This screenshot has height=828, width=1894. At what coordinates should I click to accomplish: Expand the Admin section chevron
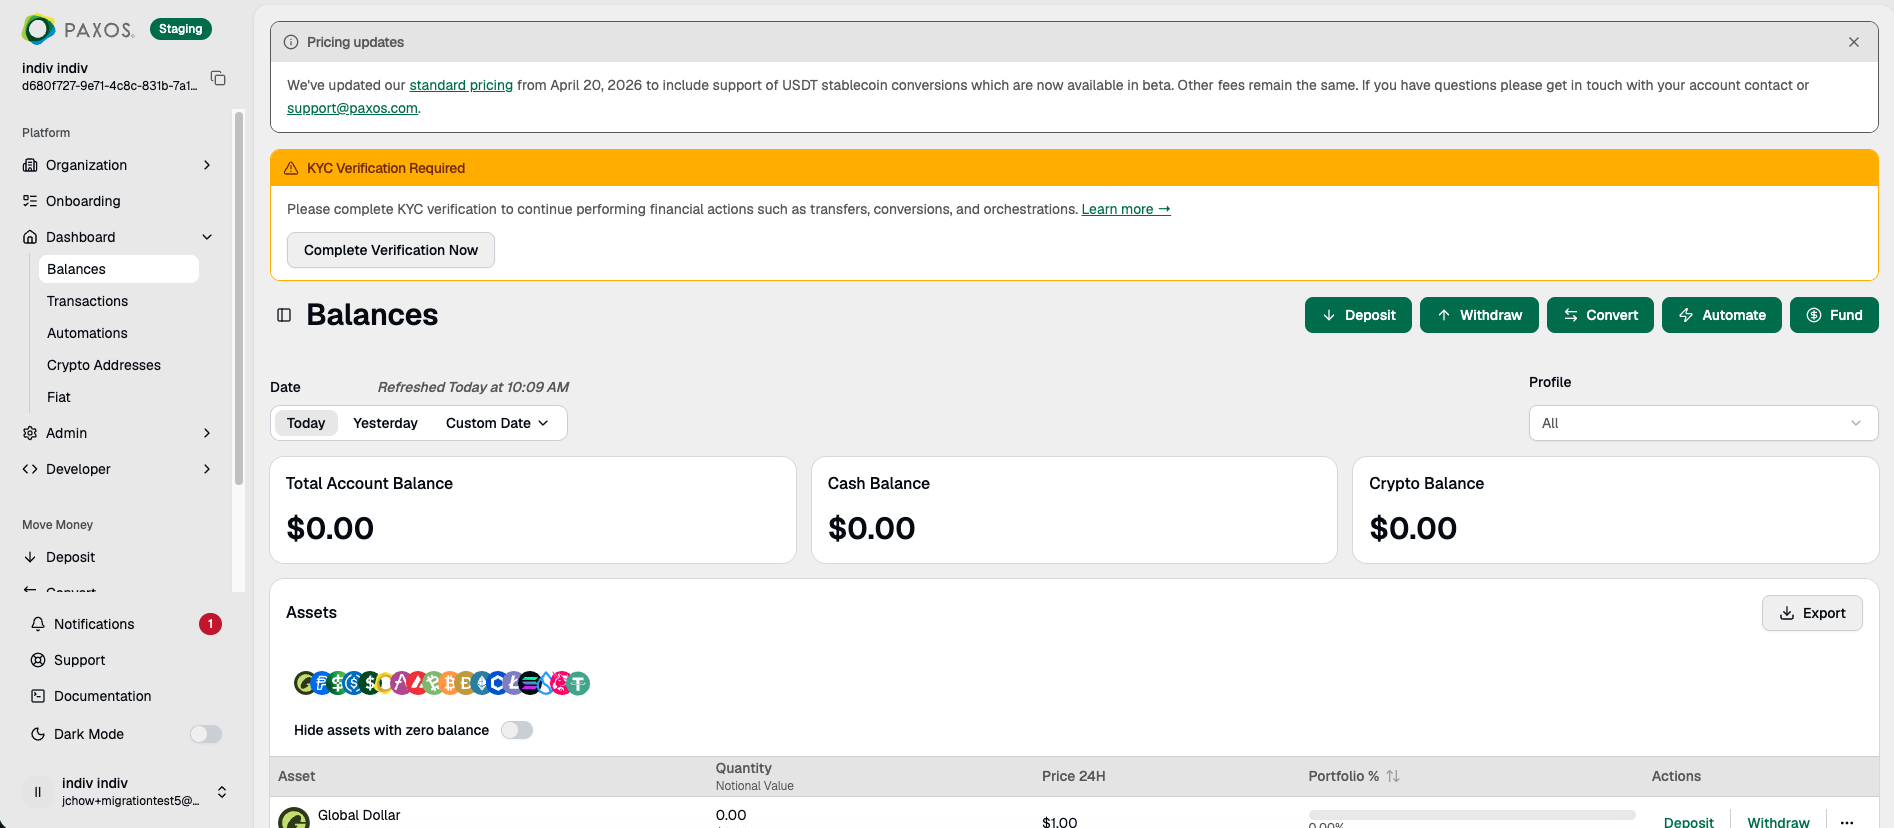click(x=207, y=433)
